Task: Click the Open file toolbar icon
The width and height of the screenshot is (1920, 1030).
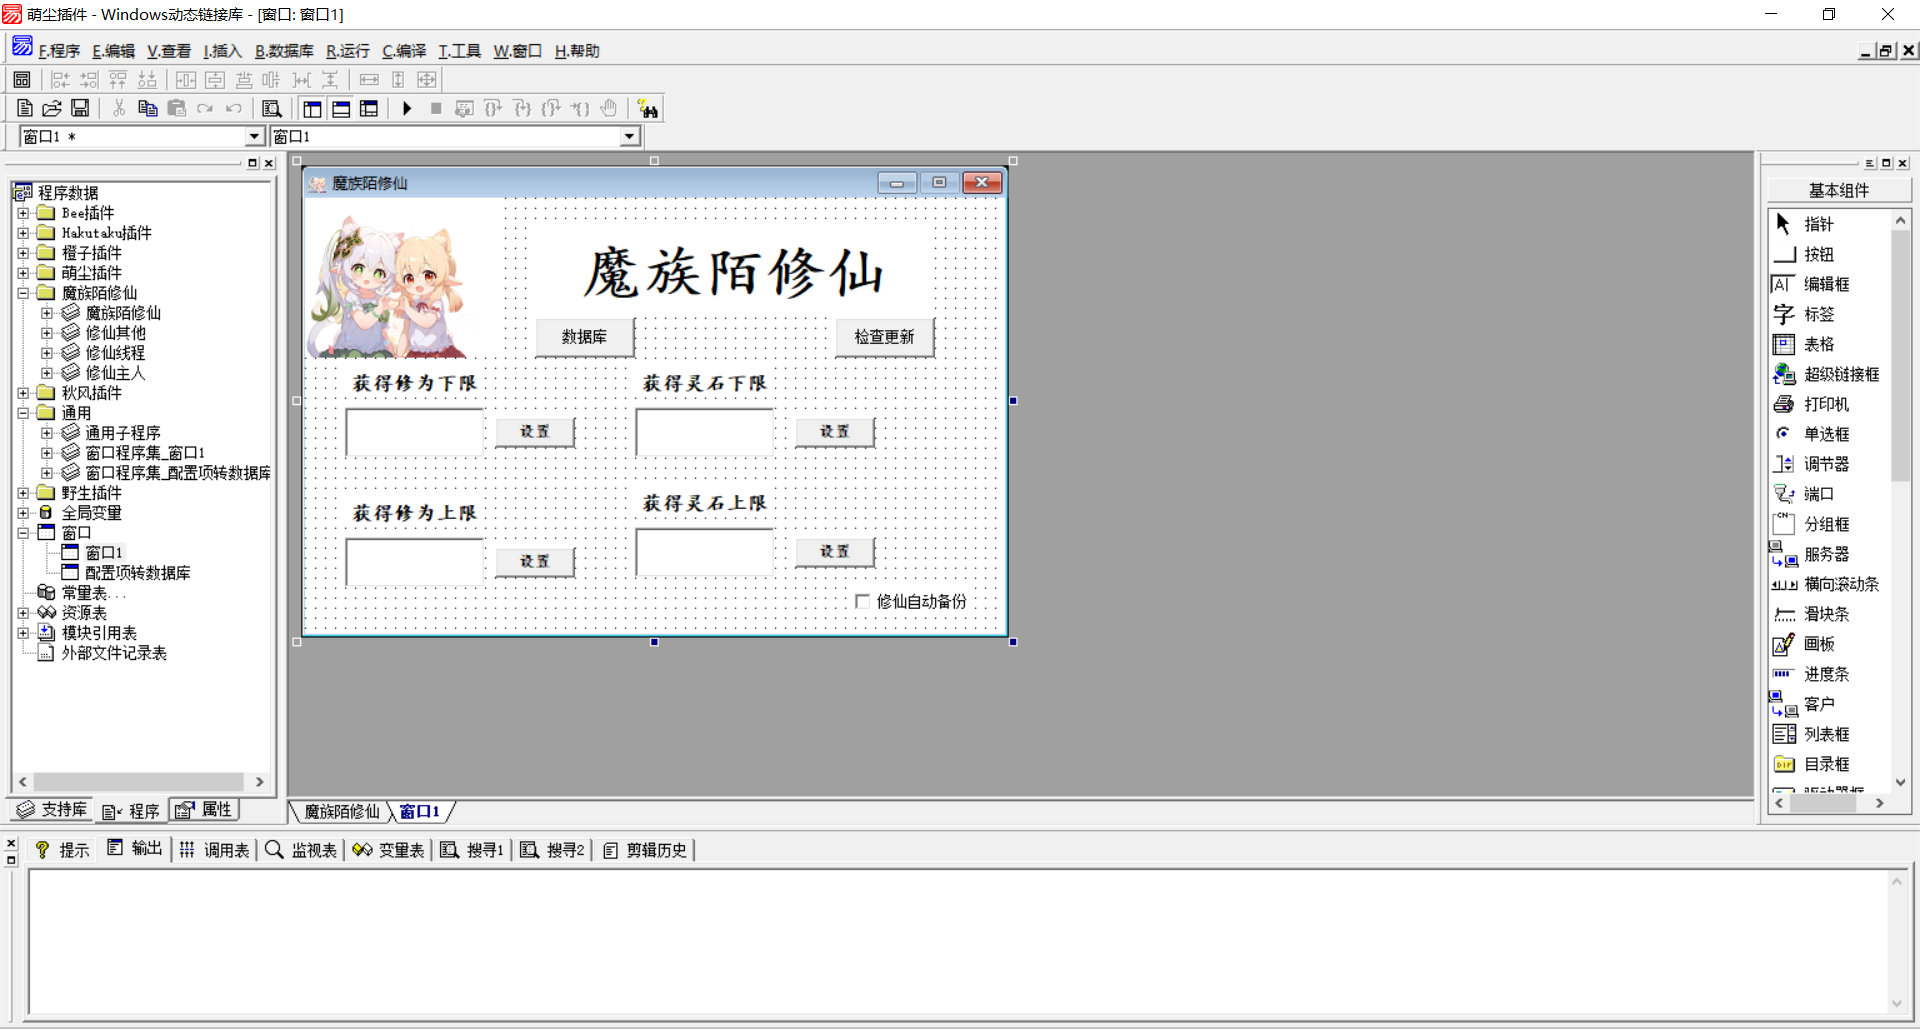Action: [x=52, y=109]
